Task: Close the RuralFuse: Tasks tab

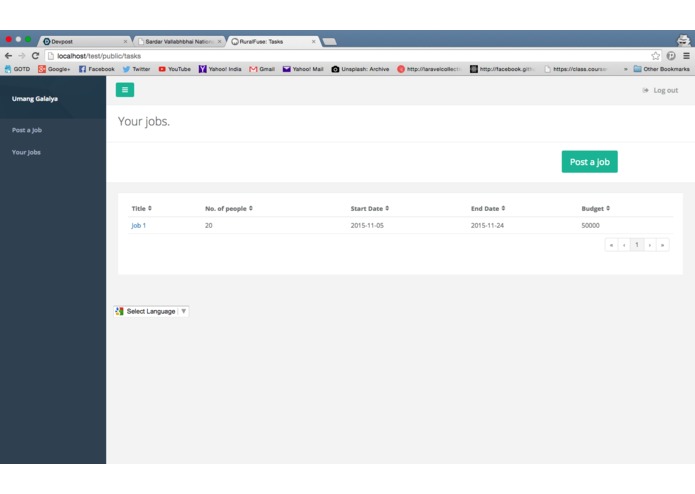Action: click(313, 42)
